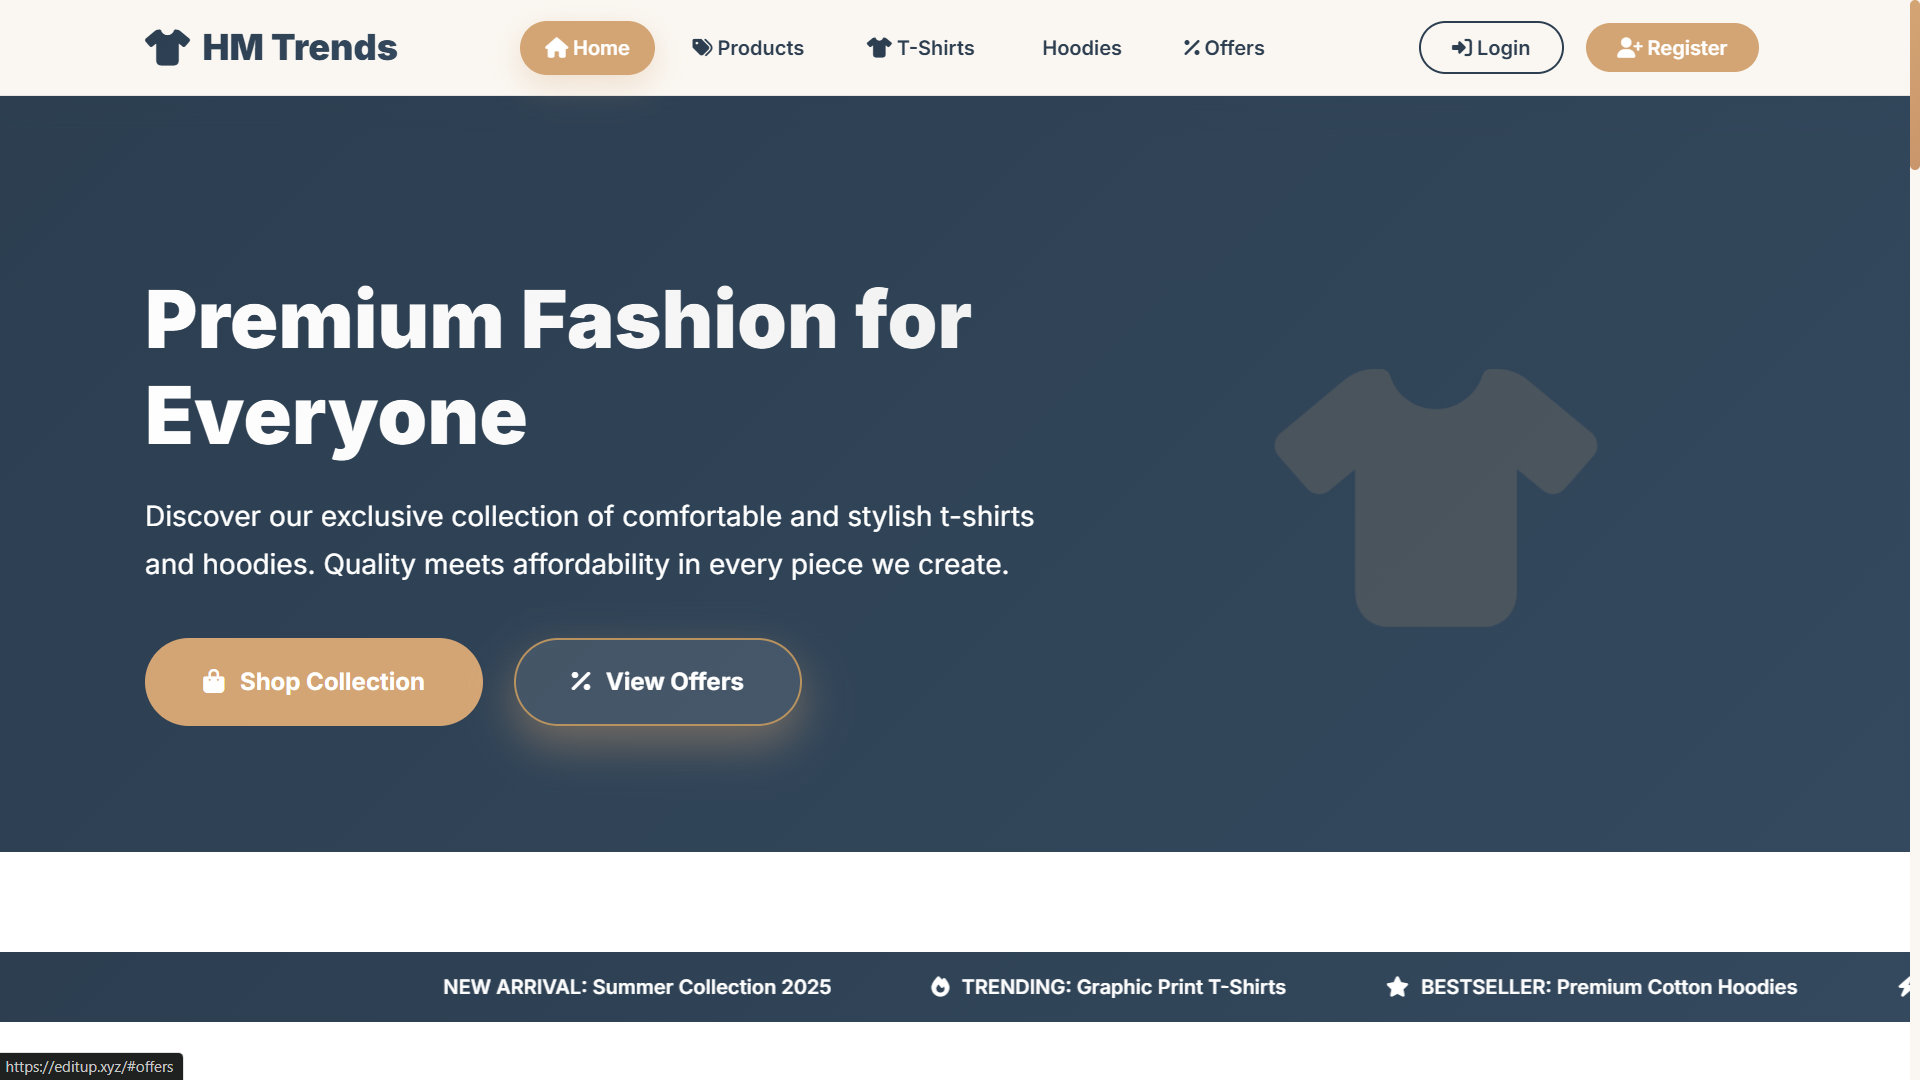
Task: Click the percent icon next to Offers
Action: pyautogui.click(x=1190, y=47)
